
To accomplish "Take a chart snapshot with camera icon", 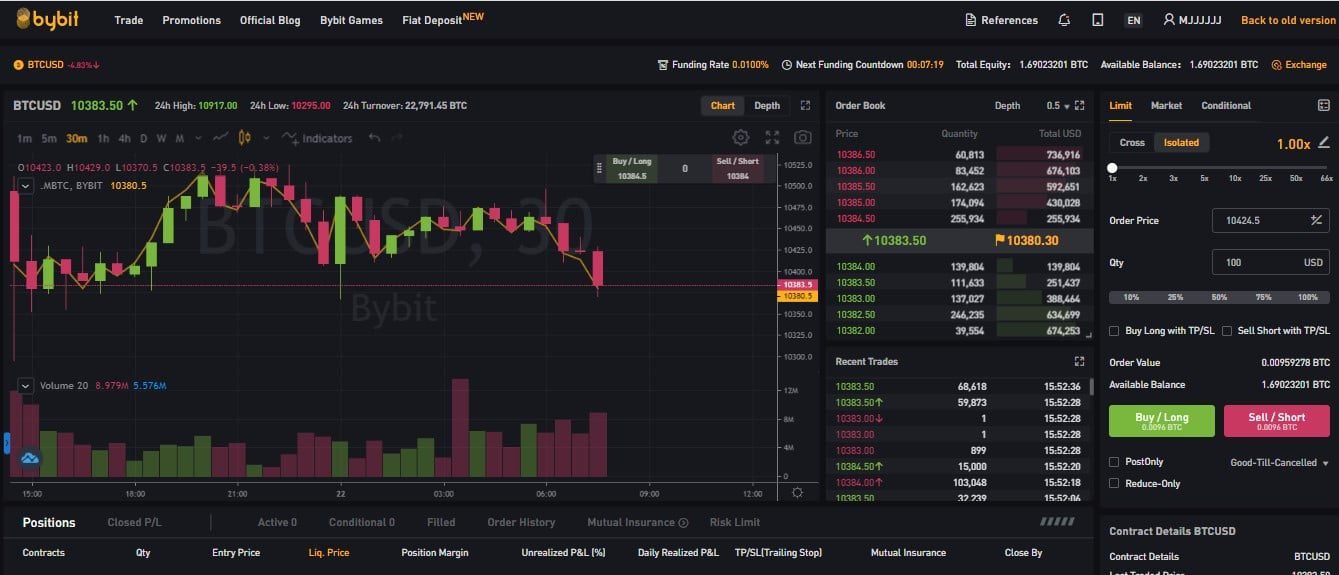I will coord(802,138).
